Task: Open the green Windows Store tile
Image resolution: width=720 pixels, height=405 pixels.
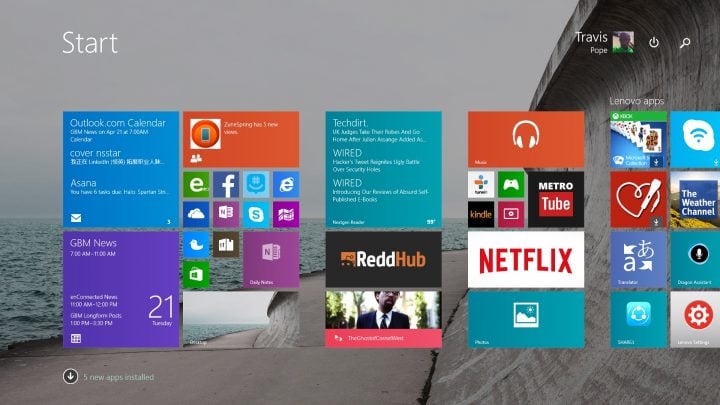Action: click(196, 275)
